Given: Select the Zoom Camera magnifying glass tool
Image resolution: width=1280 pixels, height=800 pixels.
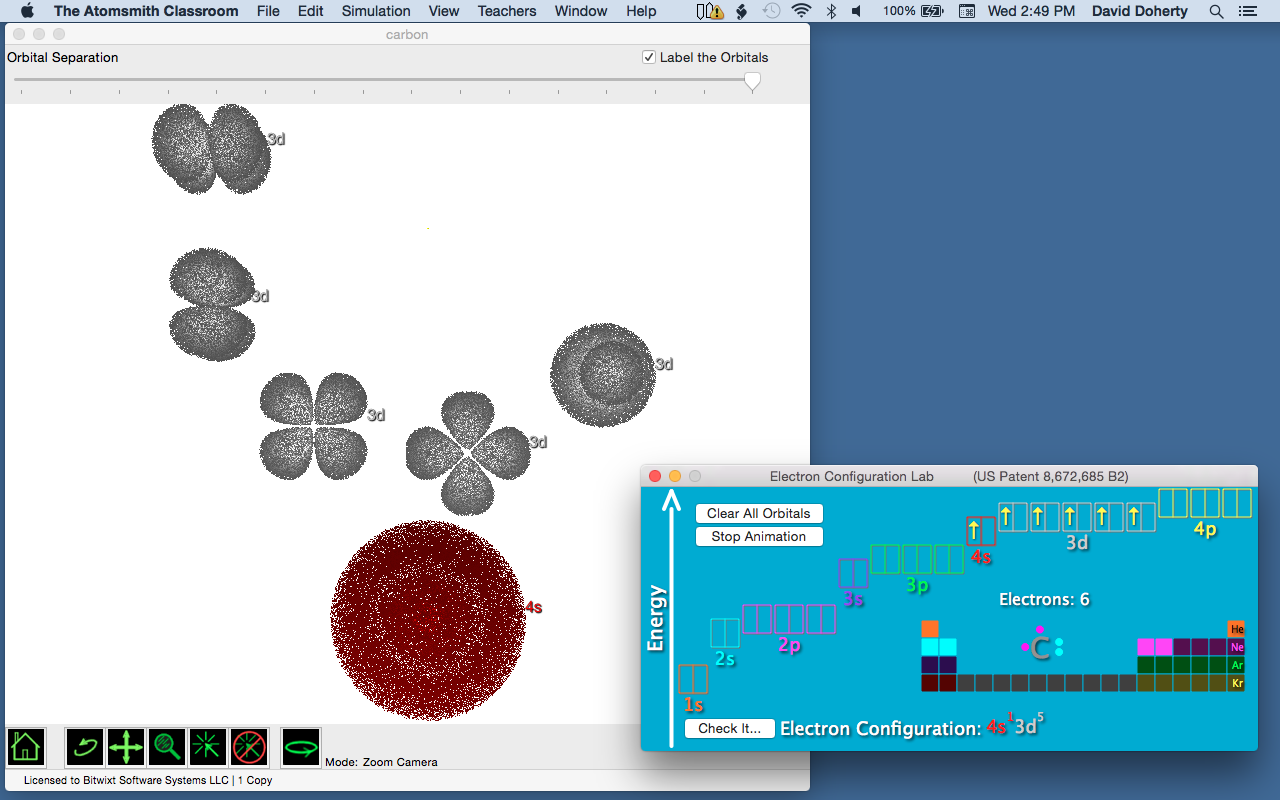Looking at the screenshot, I should (x=166, y=747).
